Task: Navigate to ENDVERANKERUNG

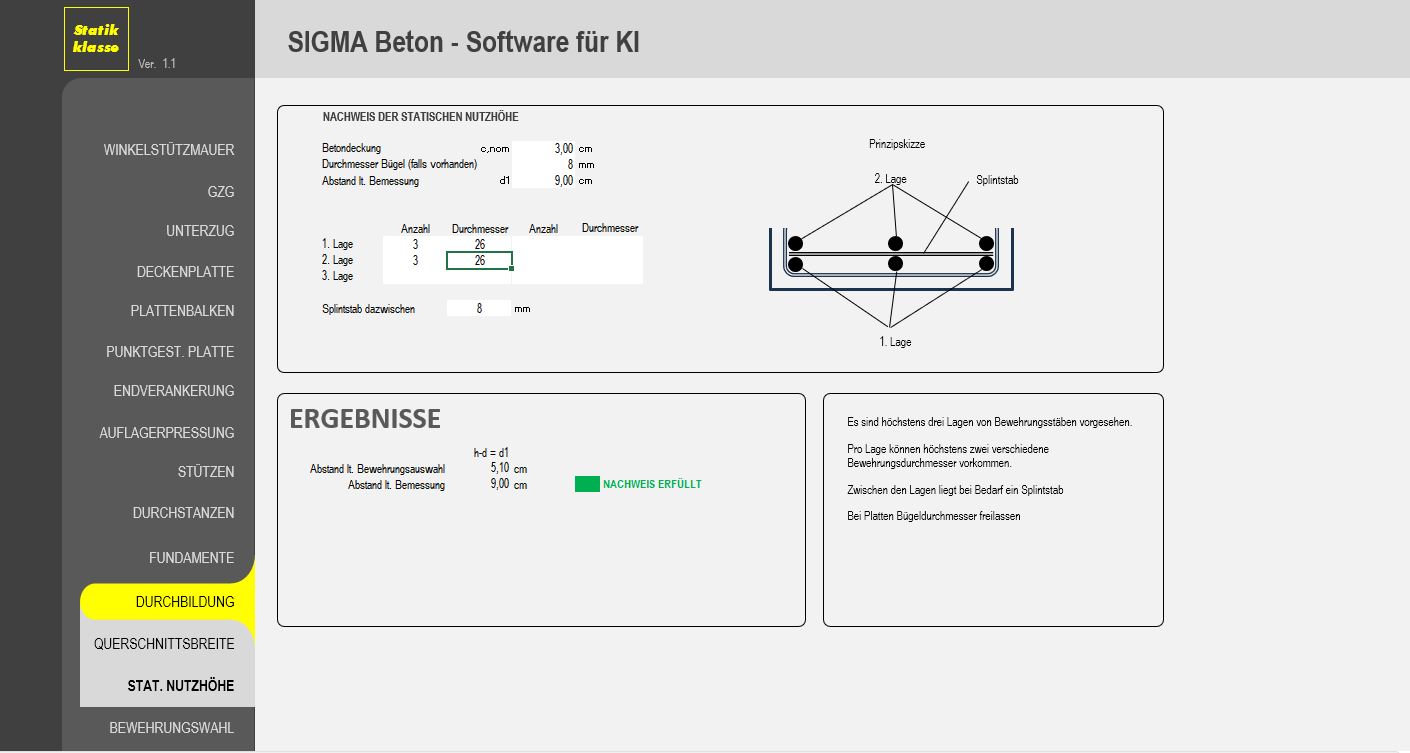Action: pos(173,391)
